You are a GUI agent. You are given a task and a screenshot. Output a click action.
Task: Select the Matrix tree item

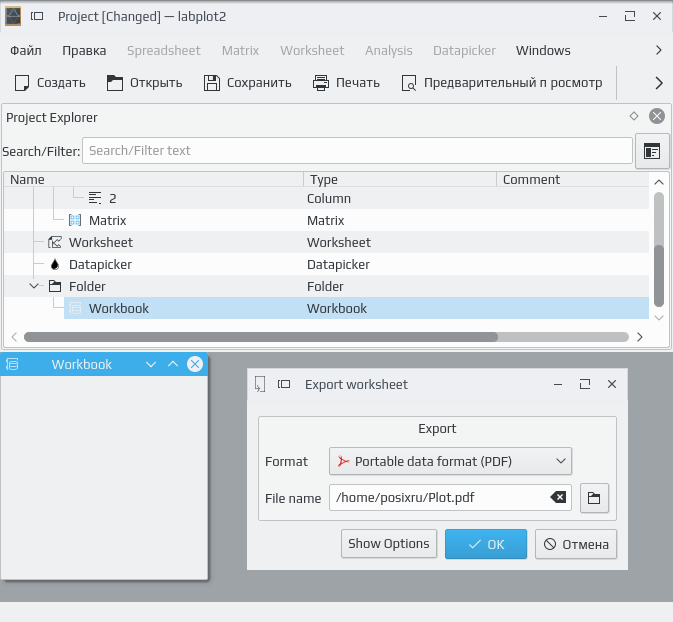pyautogui.click(x=107, y=221)
